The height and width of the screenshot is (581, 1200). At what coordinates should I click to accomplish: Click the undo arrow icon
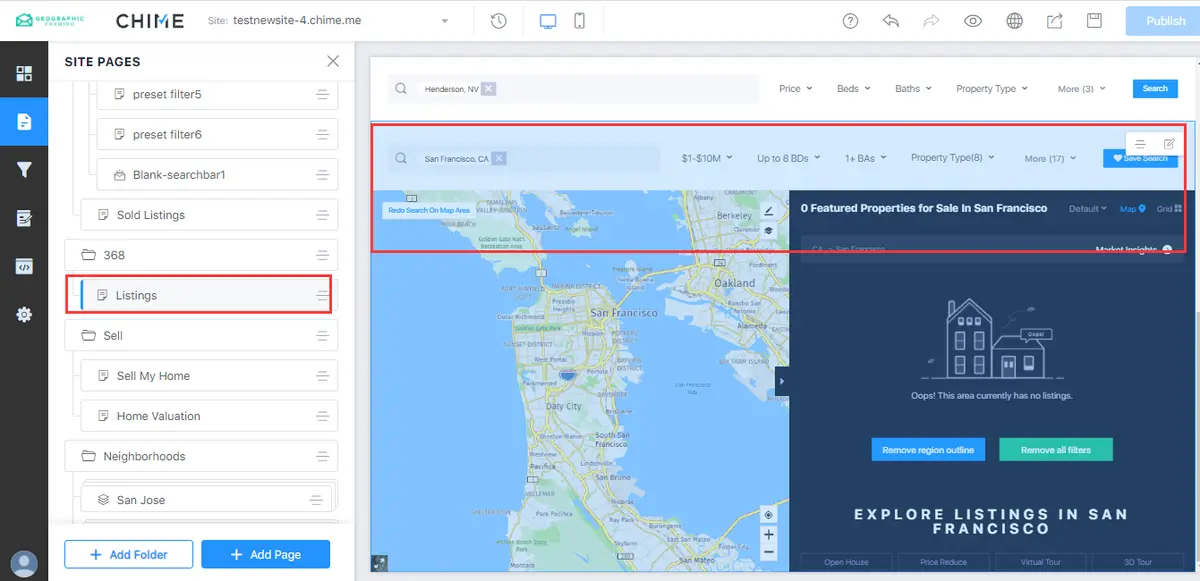891,21
